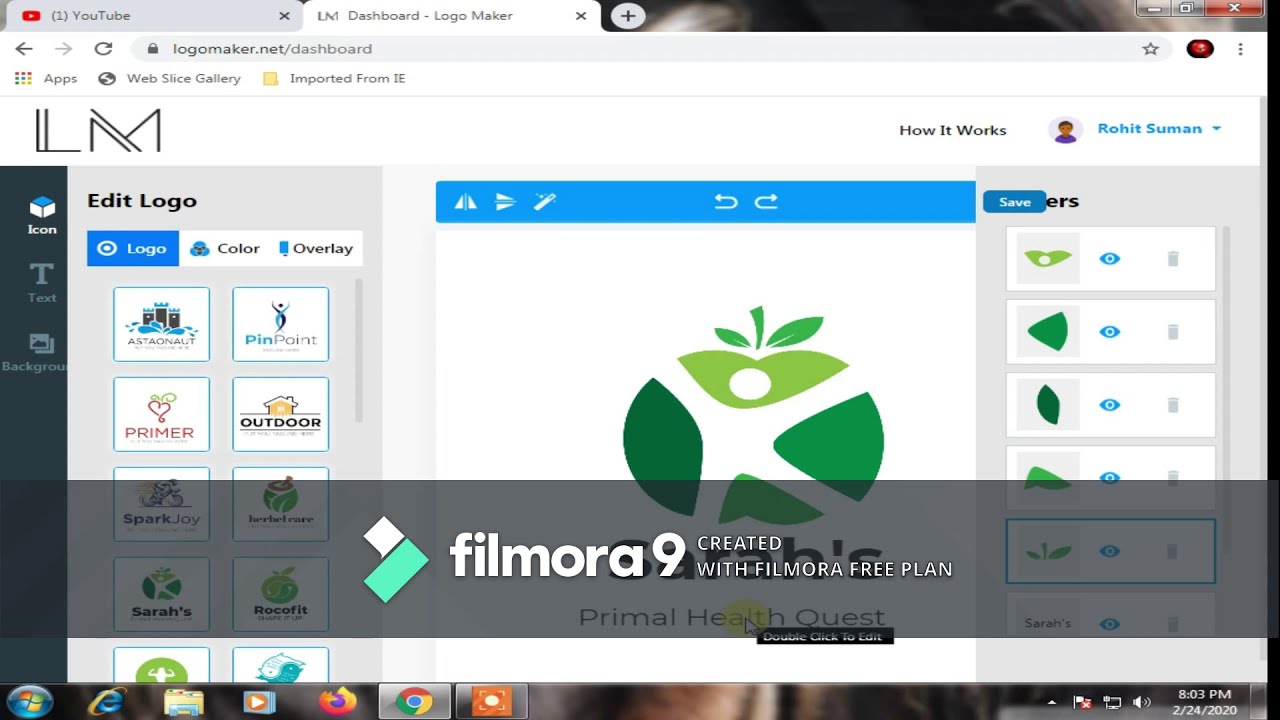
Task: Open the Chrome profile icon
Action: (1200, 48)
